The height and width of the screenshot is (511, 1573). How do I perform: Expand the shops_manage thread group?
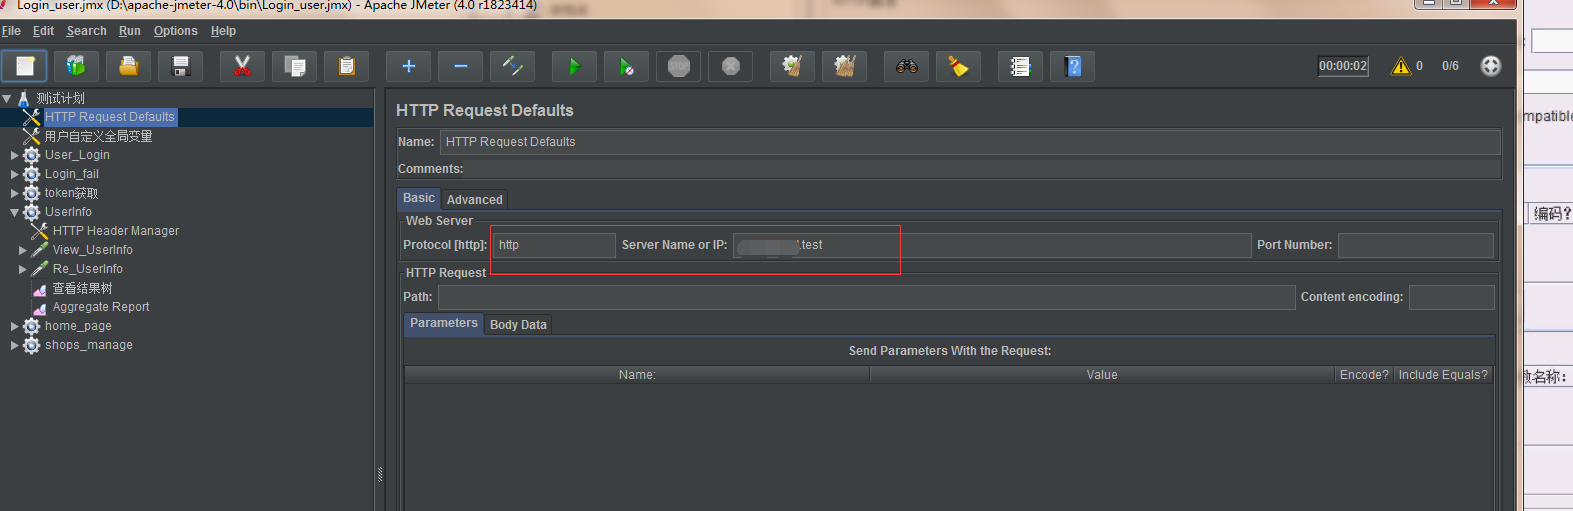click(14, 345)
